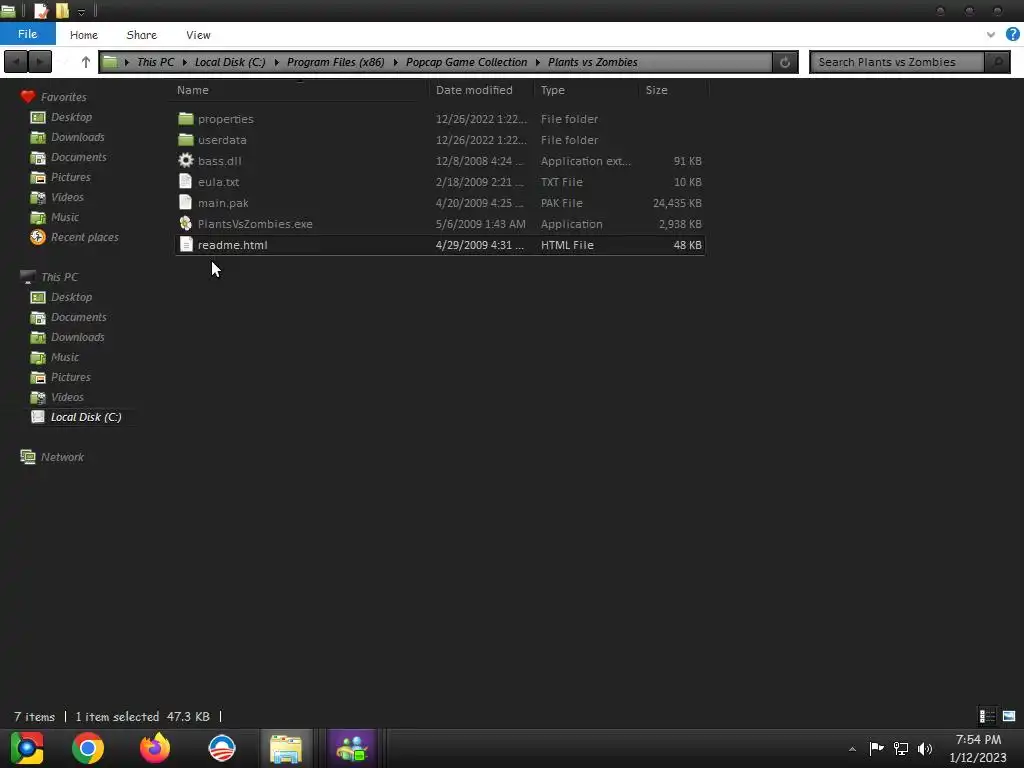Click the 24,435 KB size value
This screenshot has height=768, width=1024.
click(677, 203)
